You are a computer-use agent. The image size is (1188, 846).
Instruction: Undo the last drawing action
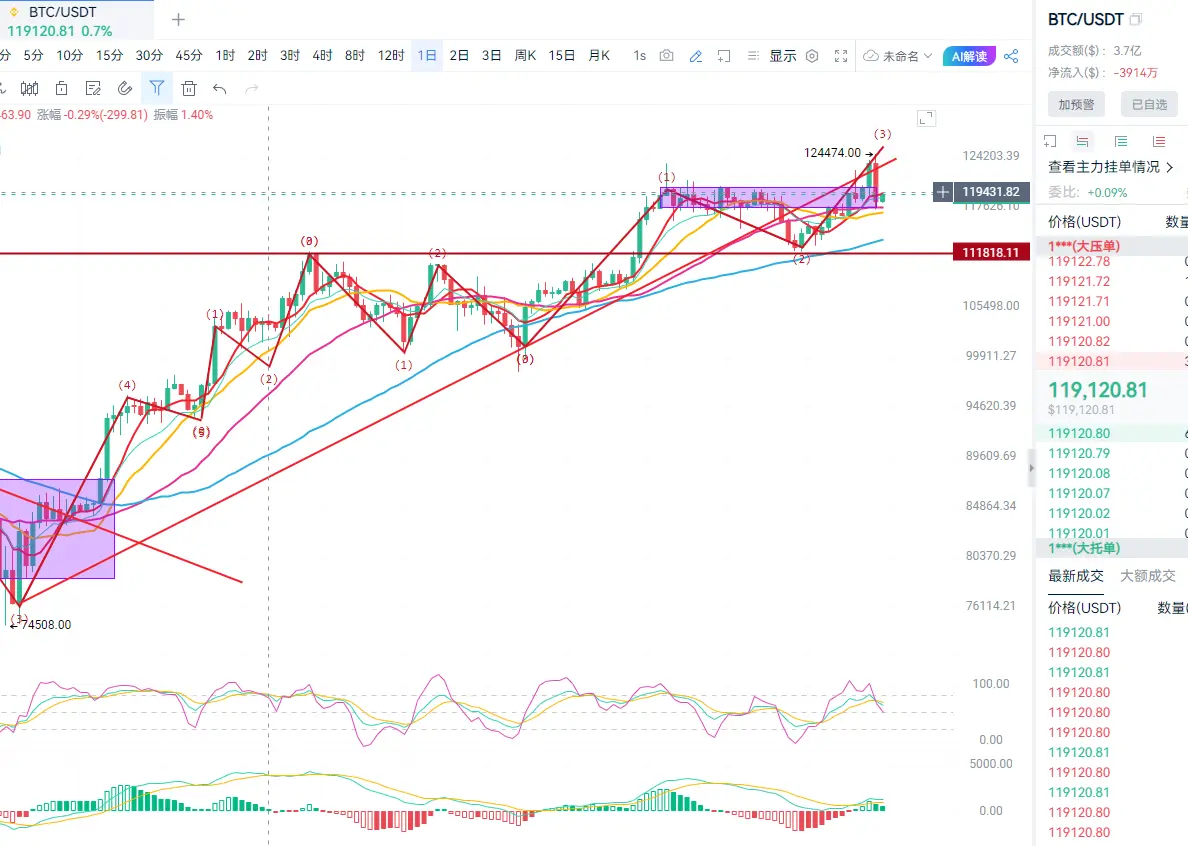pyautogui.click(x=220, y=89)
